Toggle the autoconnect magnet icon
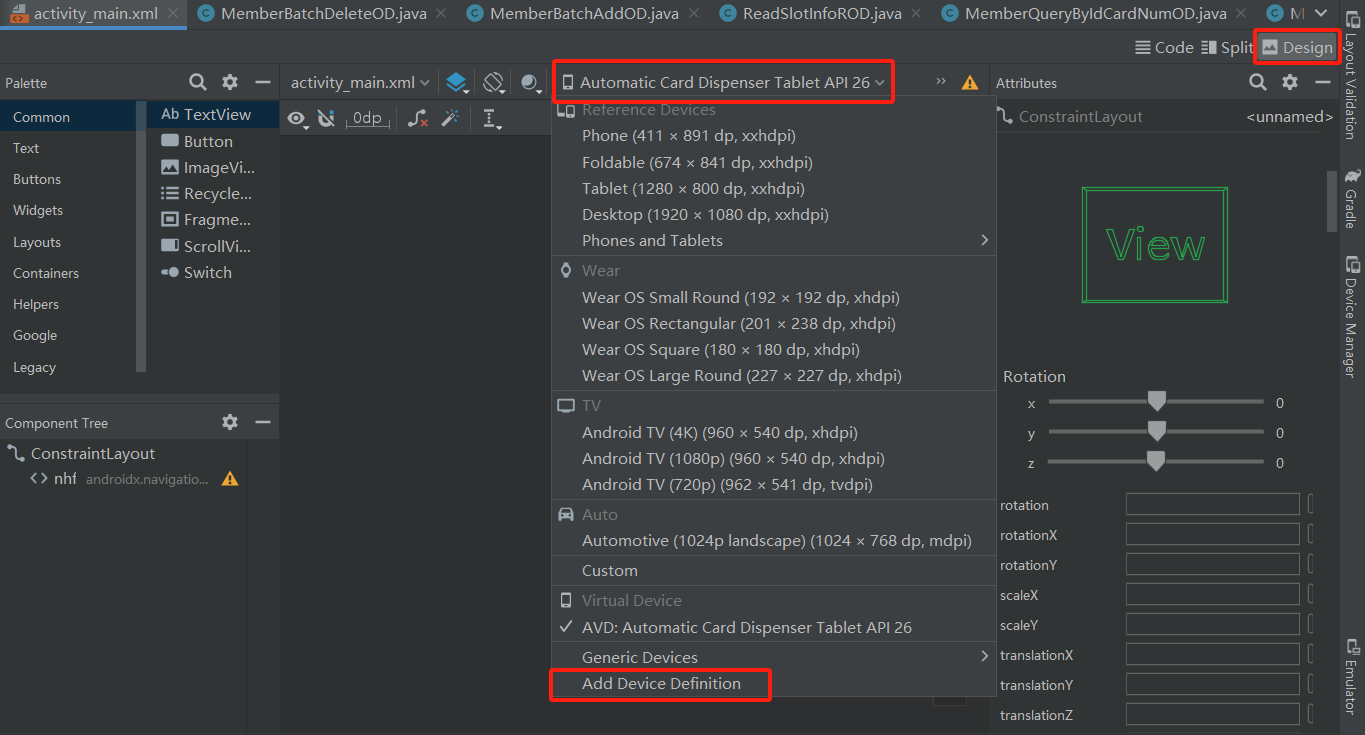The width and height of the screenshot is (1365, 735). 326,118
